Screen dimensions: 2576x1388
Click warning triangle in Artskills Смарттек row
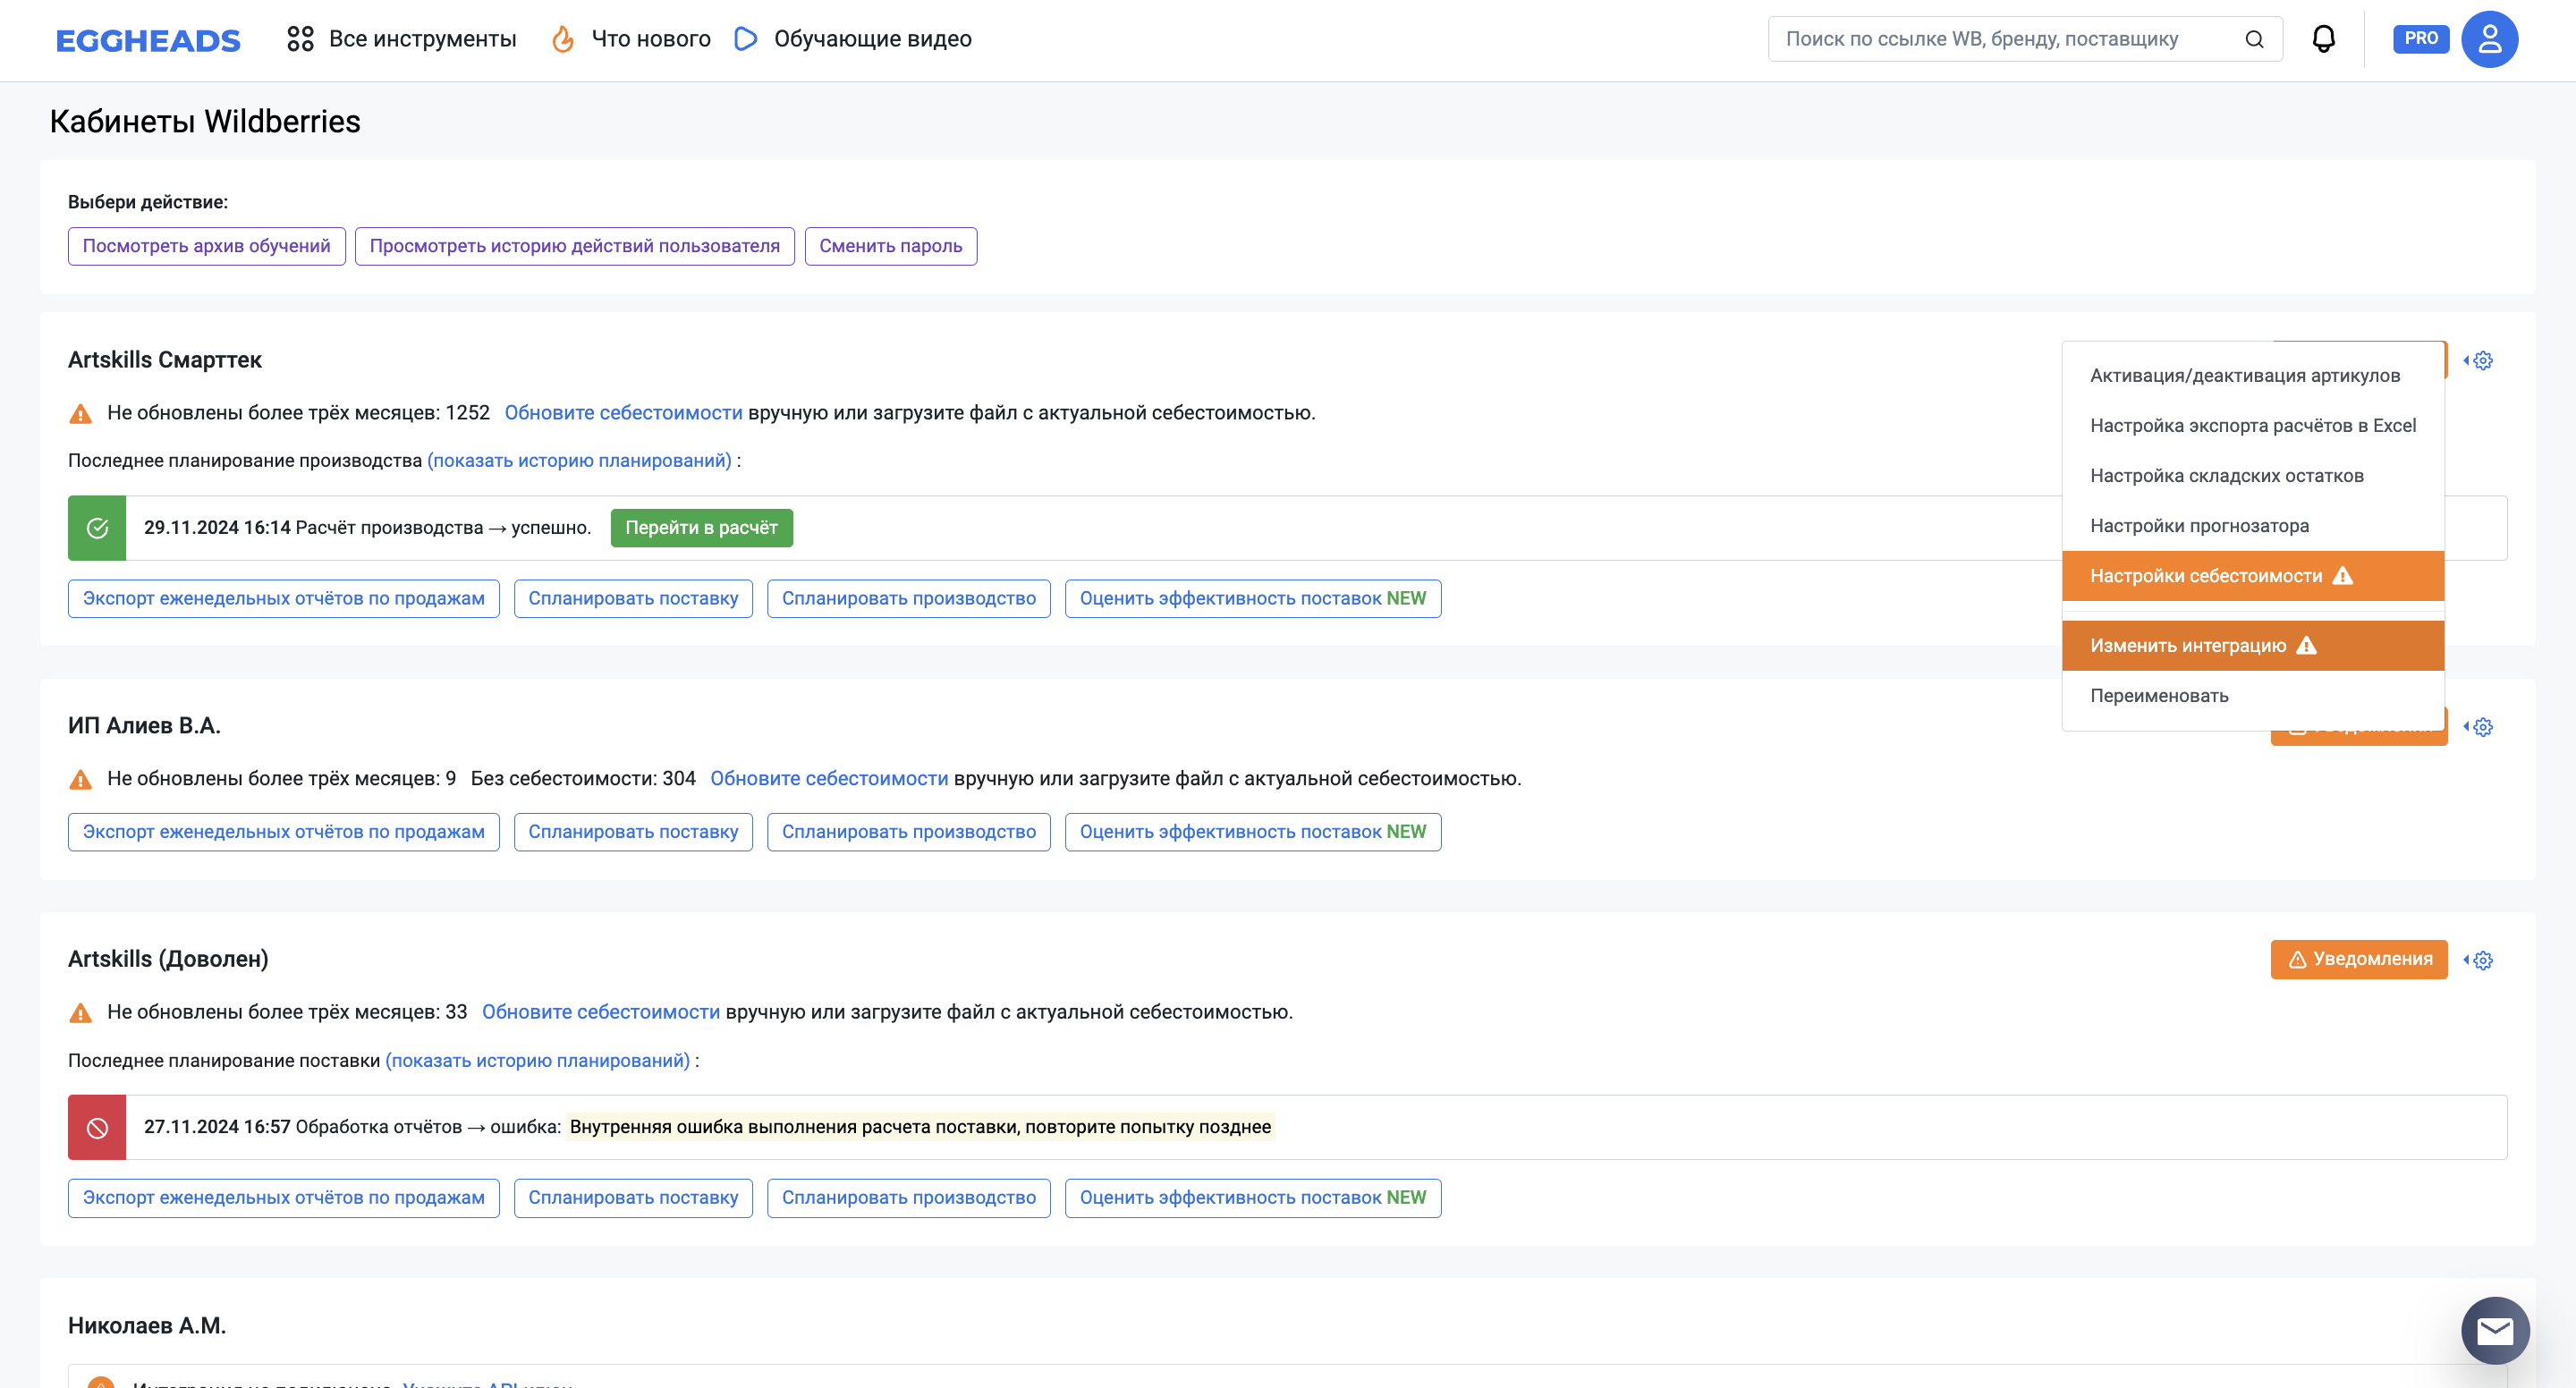(x=80, y=413)
